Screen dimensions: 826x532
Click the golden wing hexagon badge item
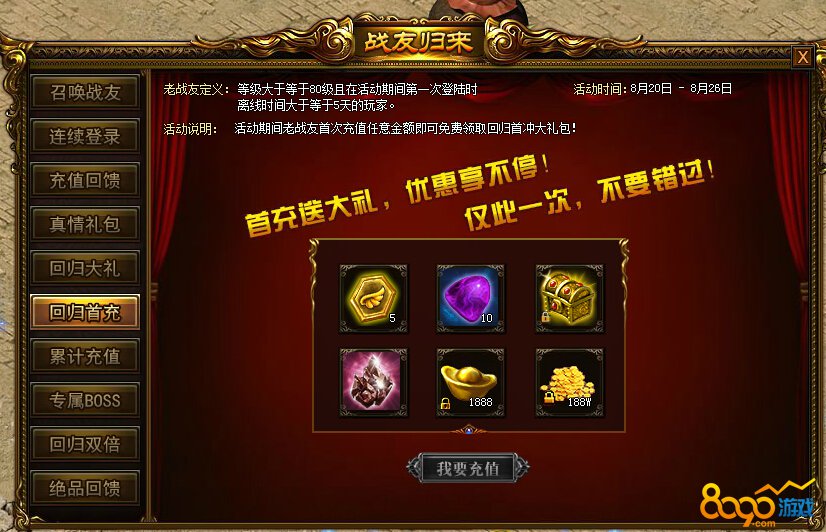pyautogui.click(x=373, y=299)
